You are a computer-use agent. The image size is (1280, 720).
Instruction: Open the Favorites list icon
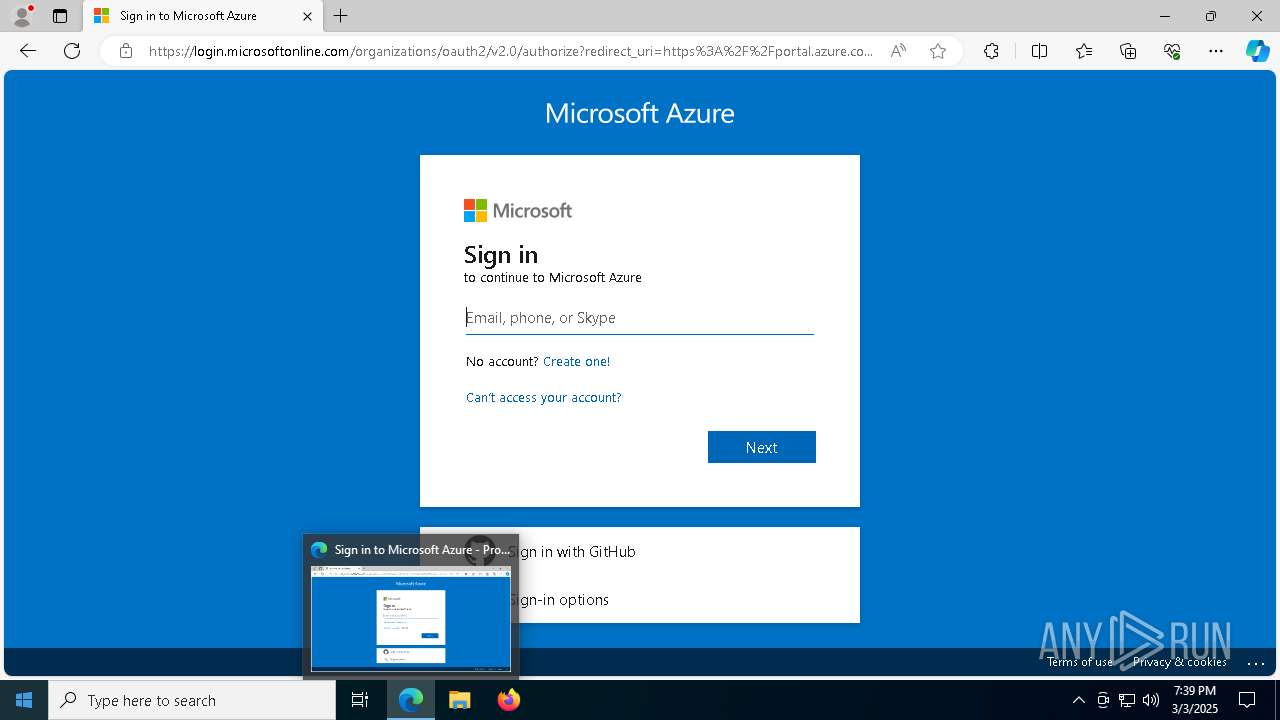point(1084,51)
